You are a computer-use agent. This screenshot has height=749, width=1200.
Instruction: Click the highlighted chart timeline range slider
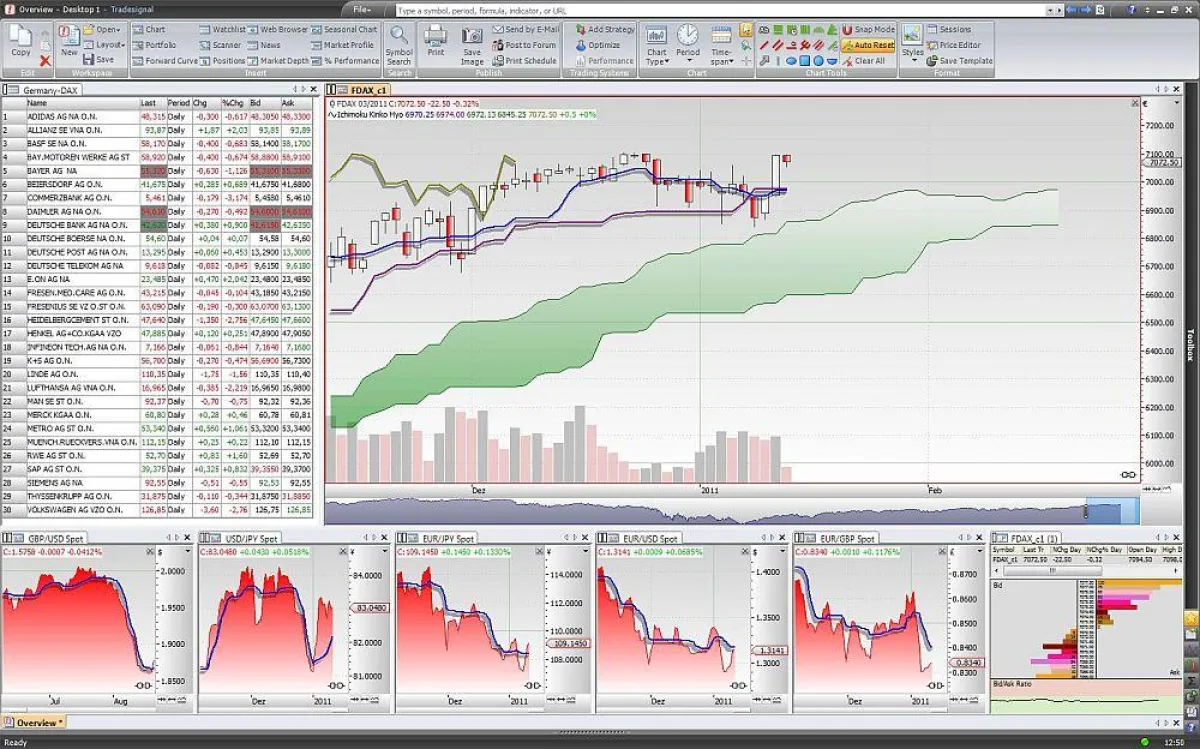pos(1112,511)
